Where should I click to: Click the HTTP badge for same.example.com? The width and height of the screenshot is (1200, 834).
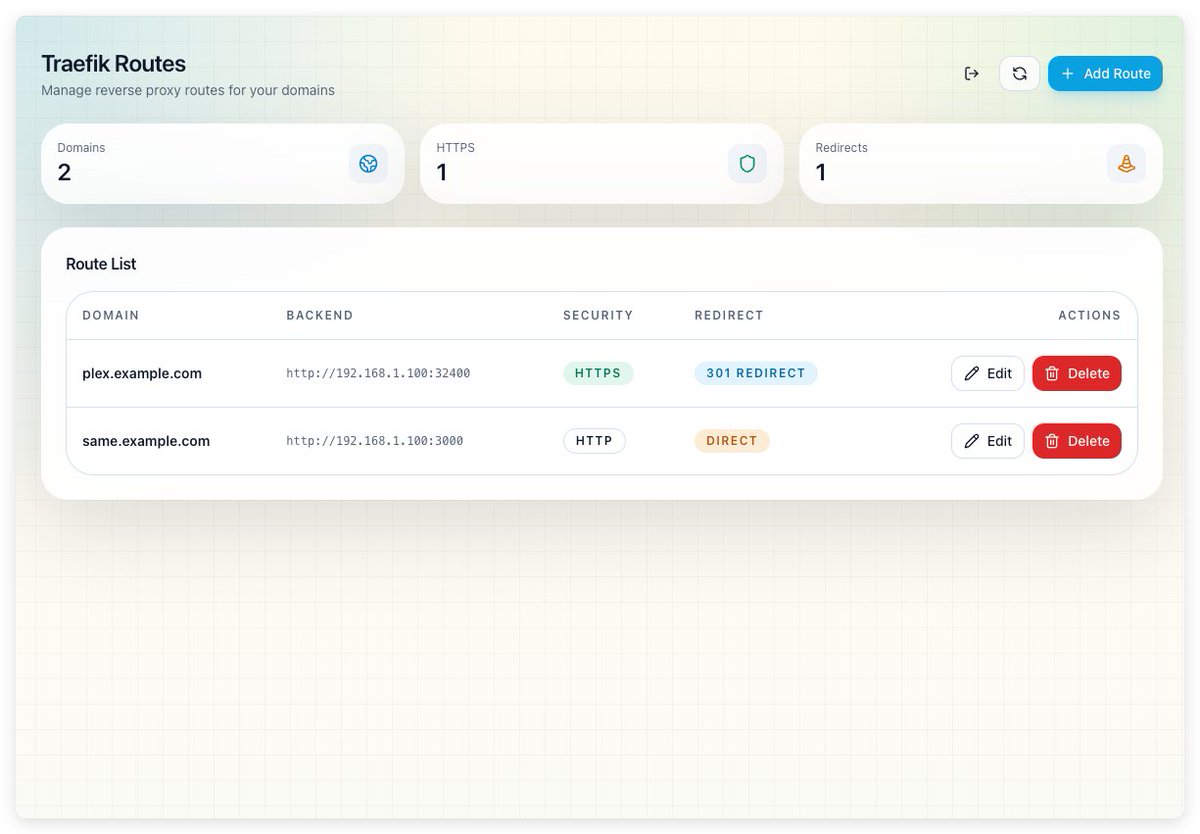point(594,441)
